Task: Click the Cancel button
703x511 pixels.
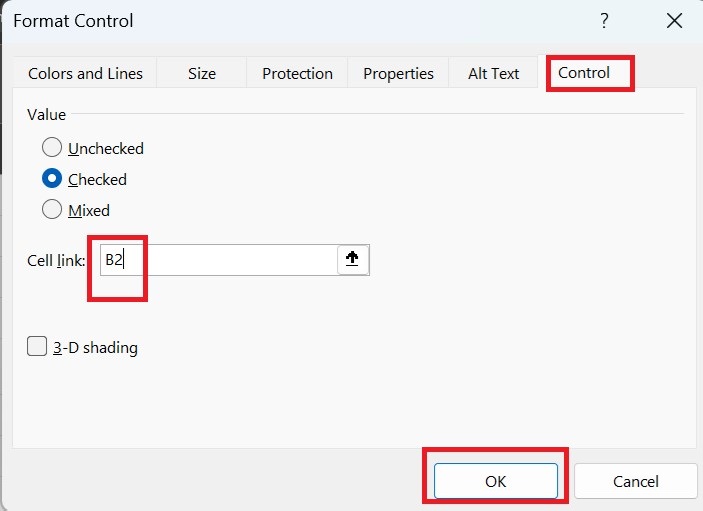Action: 635,481
